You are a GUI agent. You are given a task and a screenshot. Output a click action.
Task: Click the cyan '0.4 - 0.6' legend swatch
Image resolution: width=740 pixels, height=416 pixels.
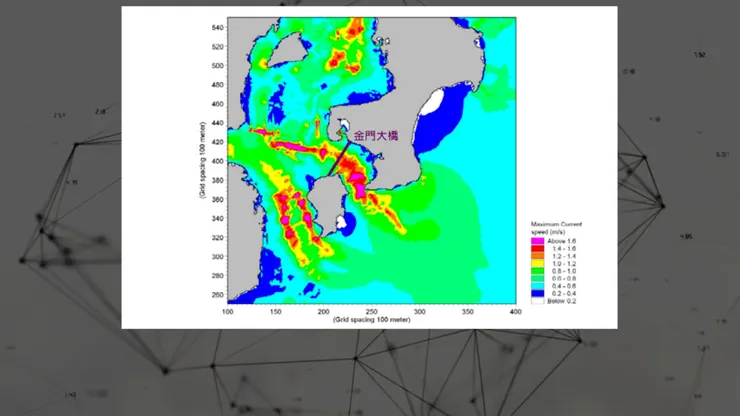[537, 286]
